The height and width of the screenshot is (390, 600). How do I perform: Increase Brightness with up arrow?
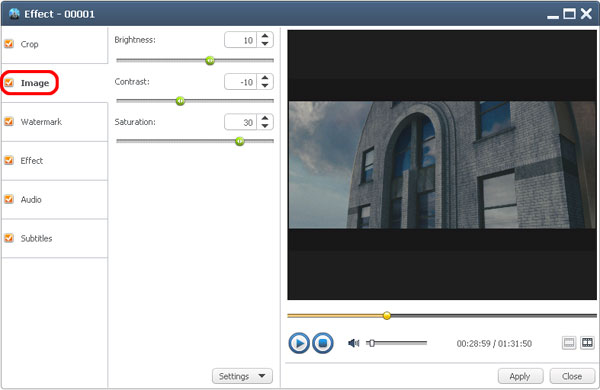[x=265, y=36]
